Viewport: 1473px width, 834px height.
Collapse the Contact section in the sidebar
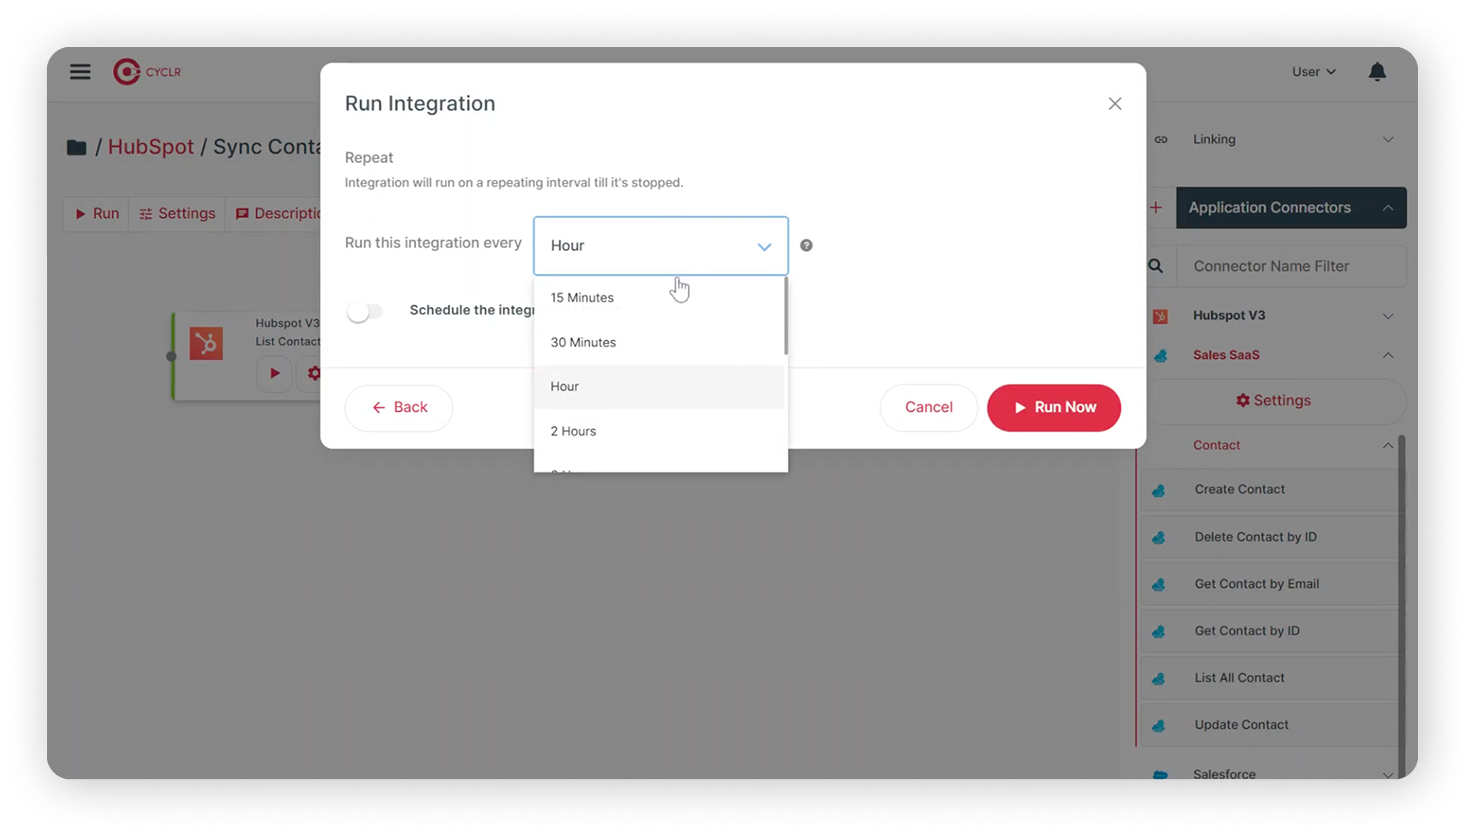click(x=1388, y=446)
